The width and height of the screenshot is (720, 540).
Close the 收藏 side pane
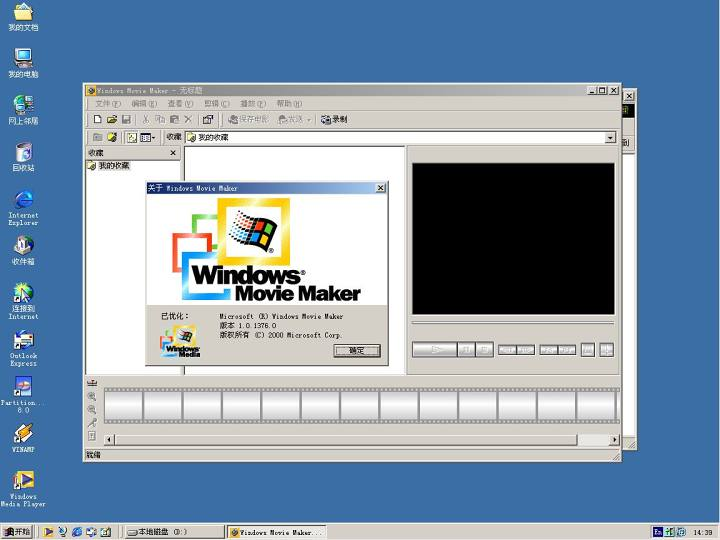[173, 153]
